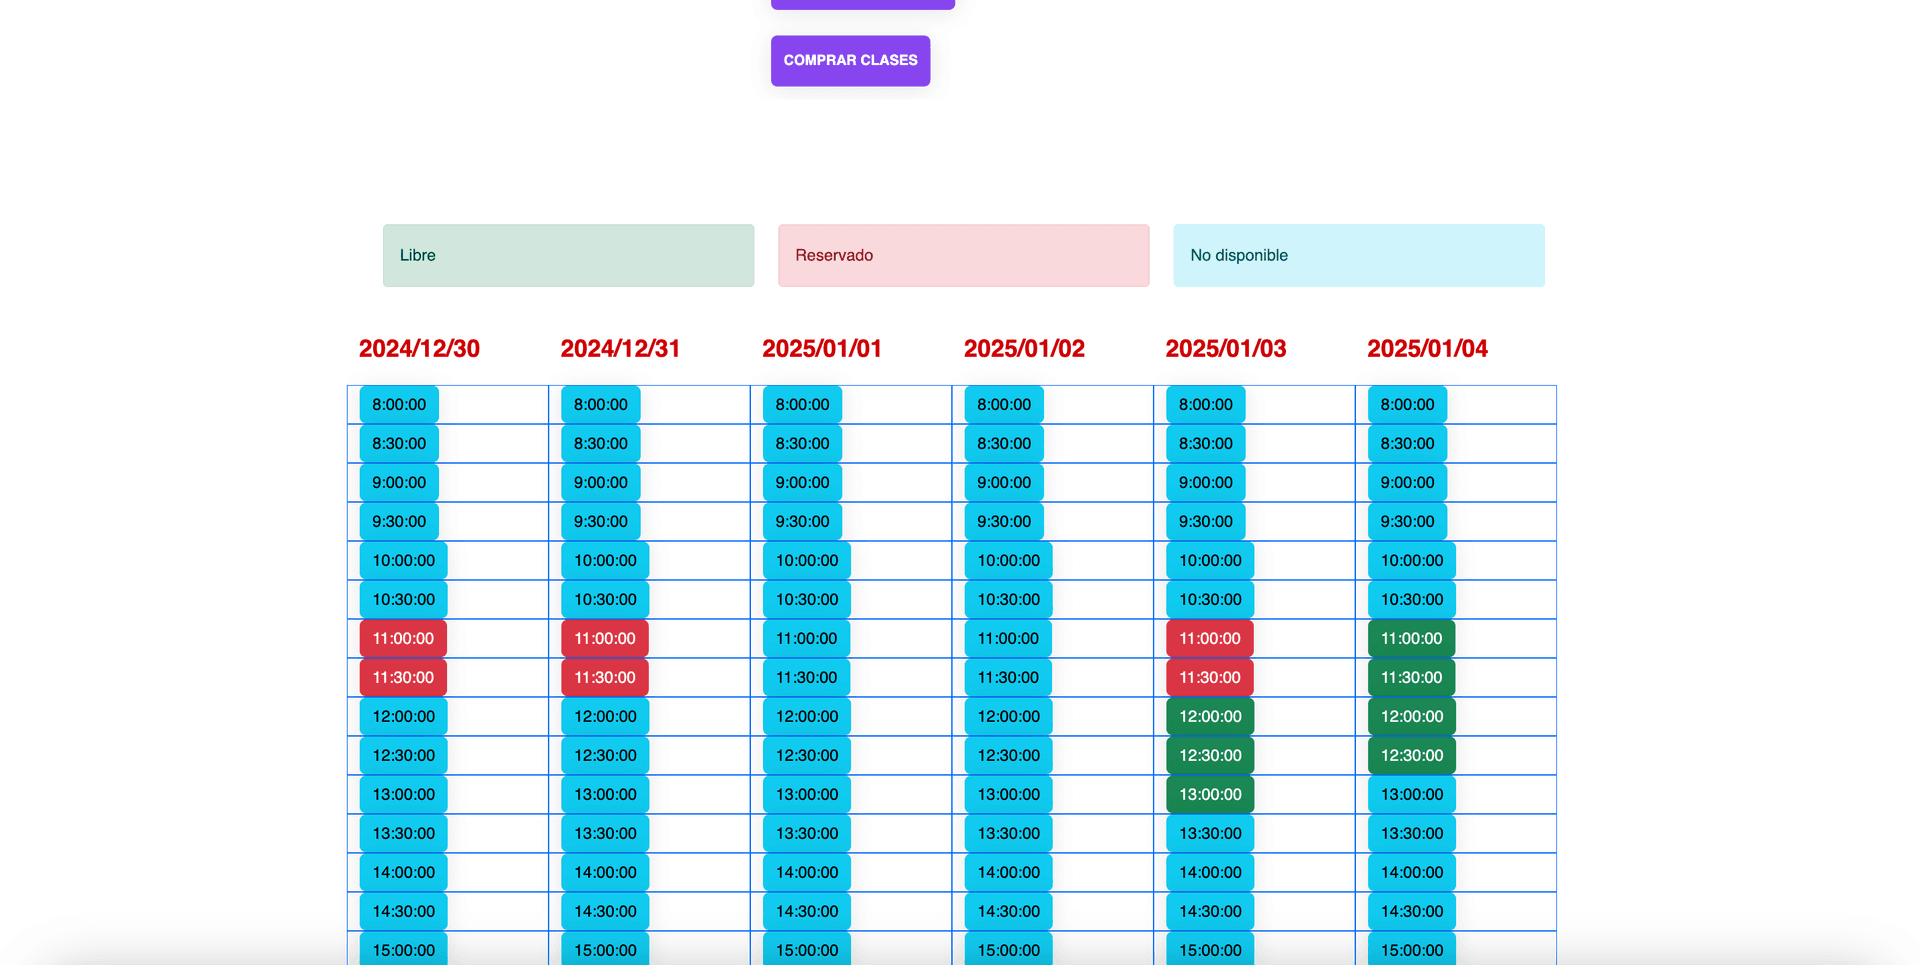Click the COMPRAR CLASES button
The height and width of the screenshot is (965, 1920).
point(849,60)
